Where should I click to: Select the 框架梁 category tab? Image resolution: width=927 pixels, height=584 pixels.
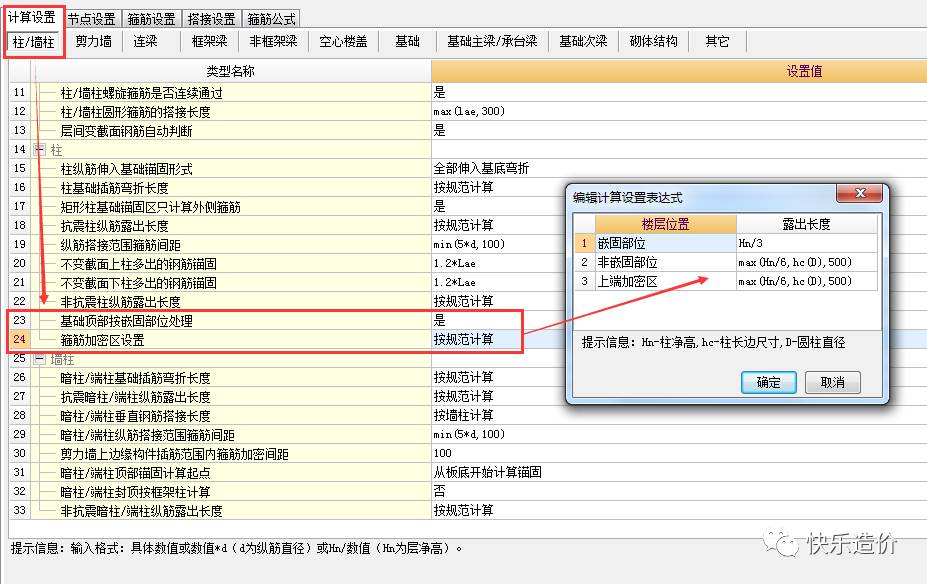[209, 42]
